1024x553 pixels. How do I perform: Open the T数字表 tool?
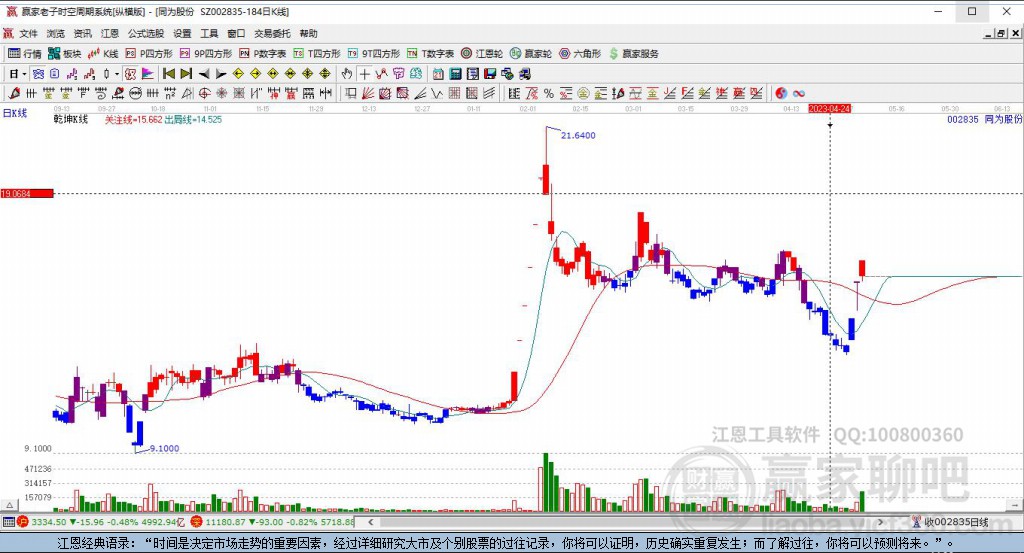click(430, 54)
